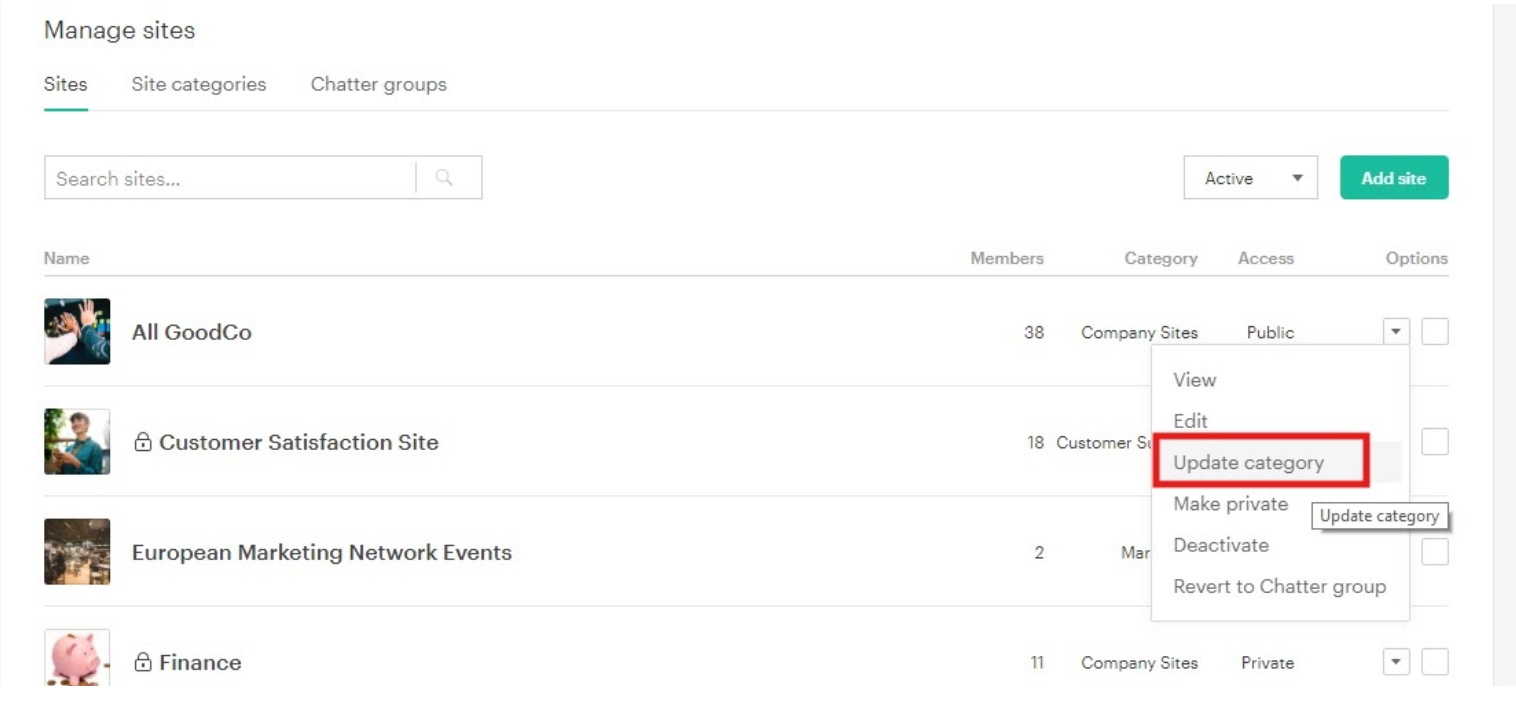Expand the Finance row options arrow
The image size is (1516, 704).
tap(1397, 661)
